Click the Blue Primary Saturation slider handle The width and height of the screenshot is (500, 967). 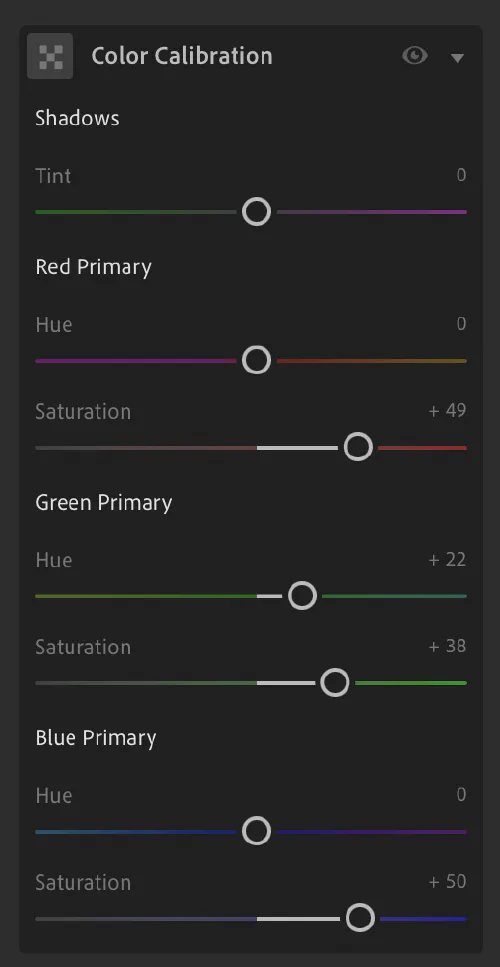pyautogui.click(x=360, y=918)
